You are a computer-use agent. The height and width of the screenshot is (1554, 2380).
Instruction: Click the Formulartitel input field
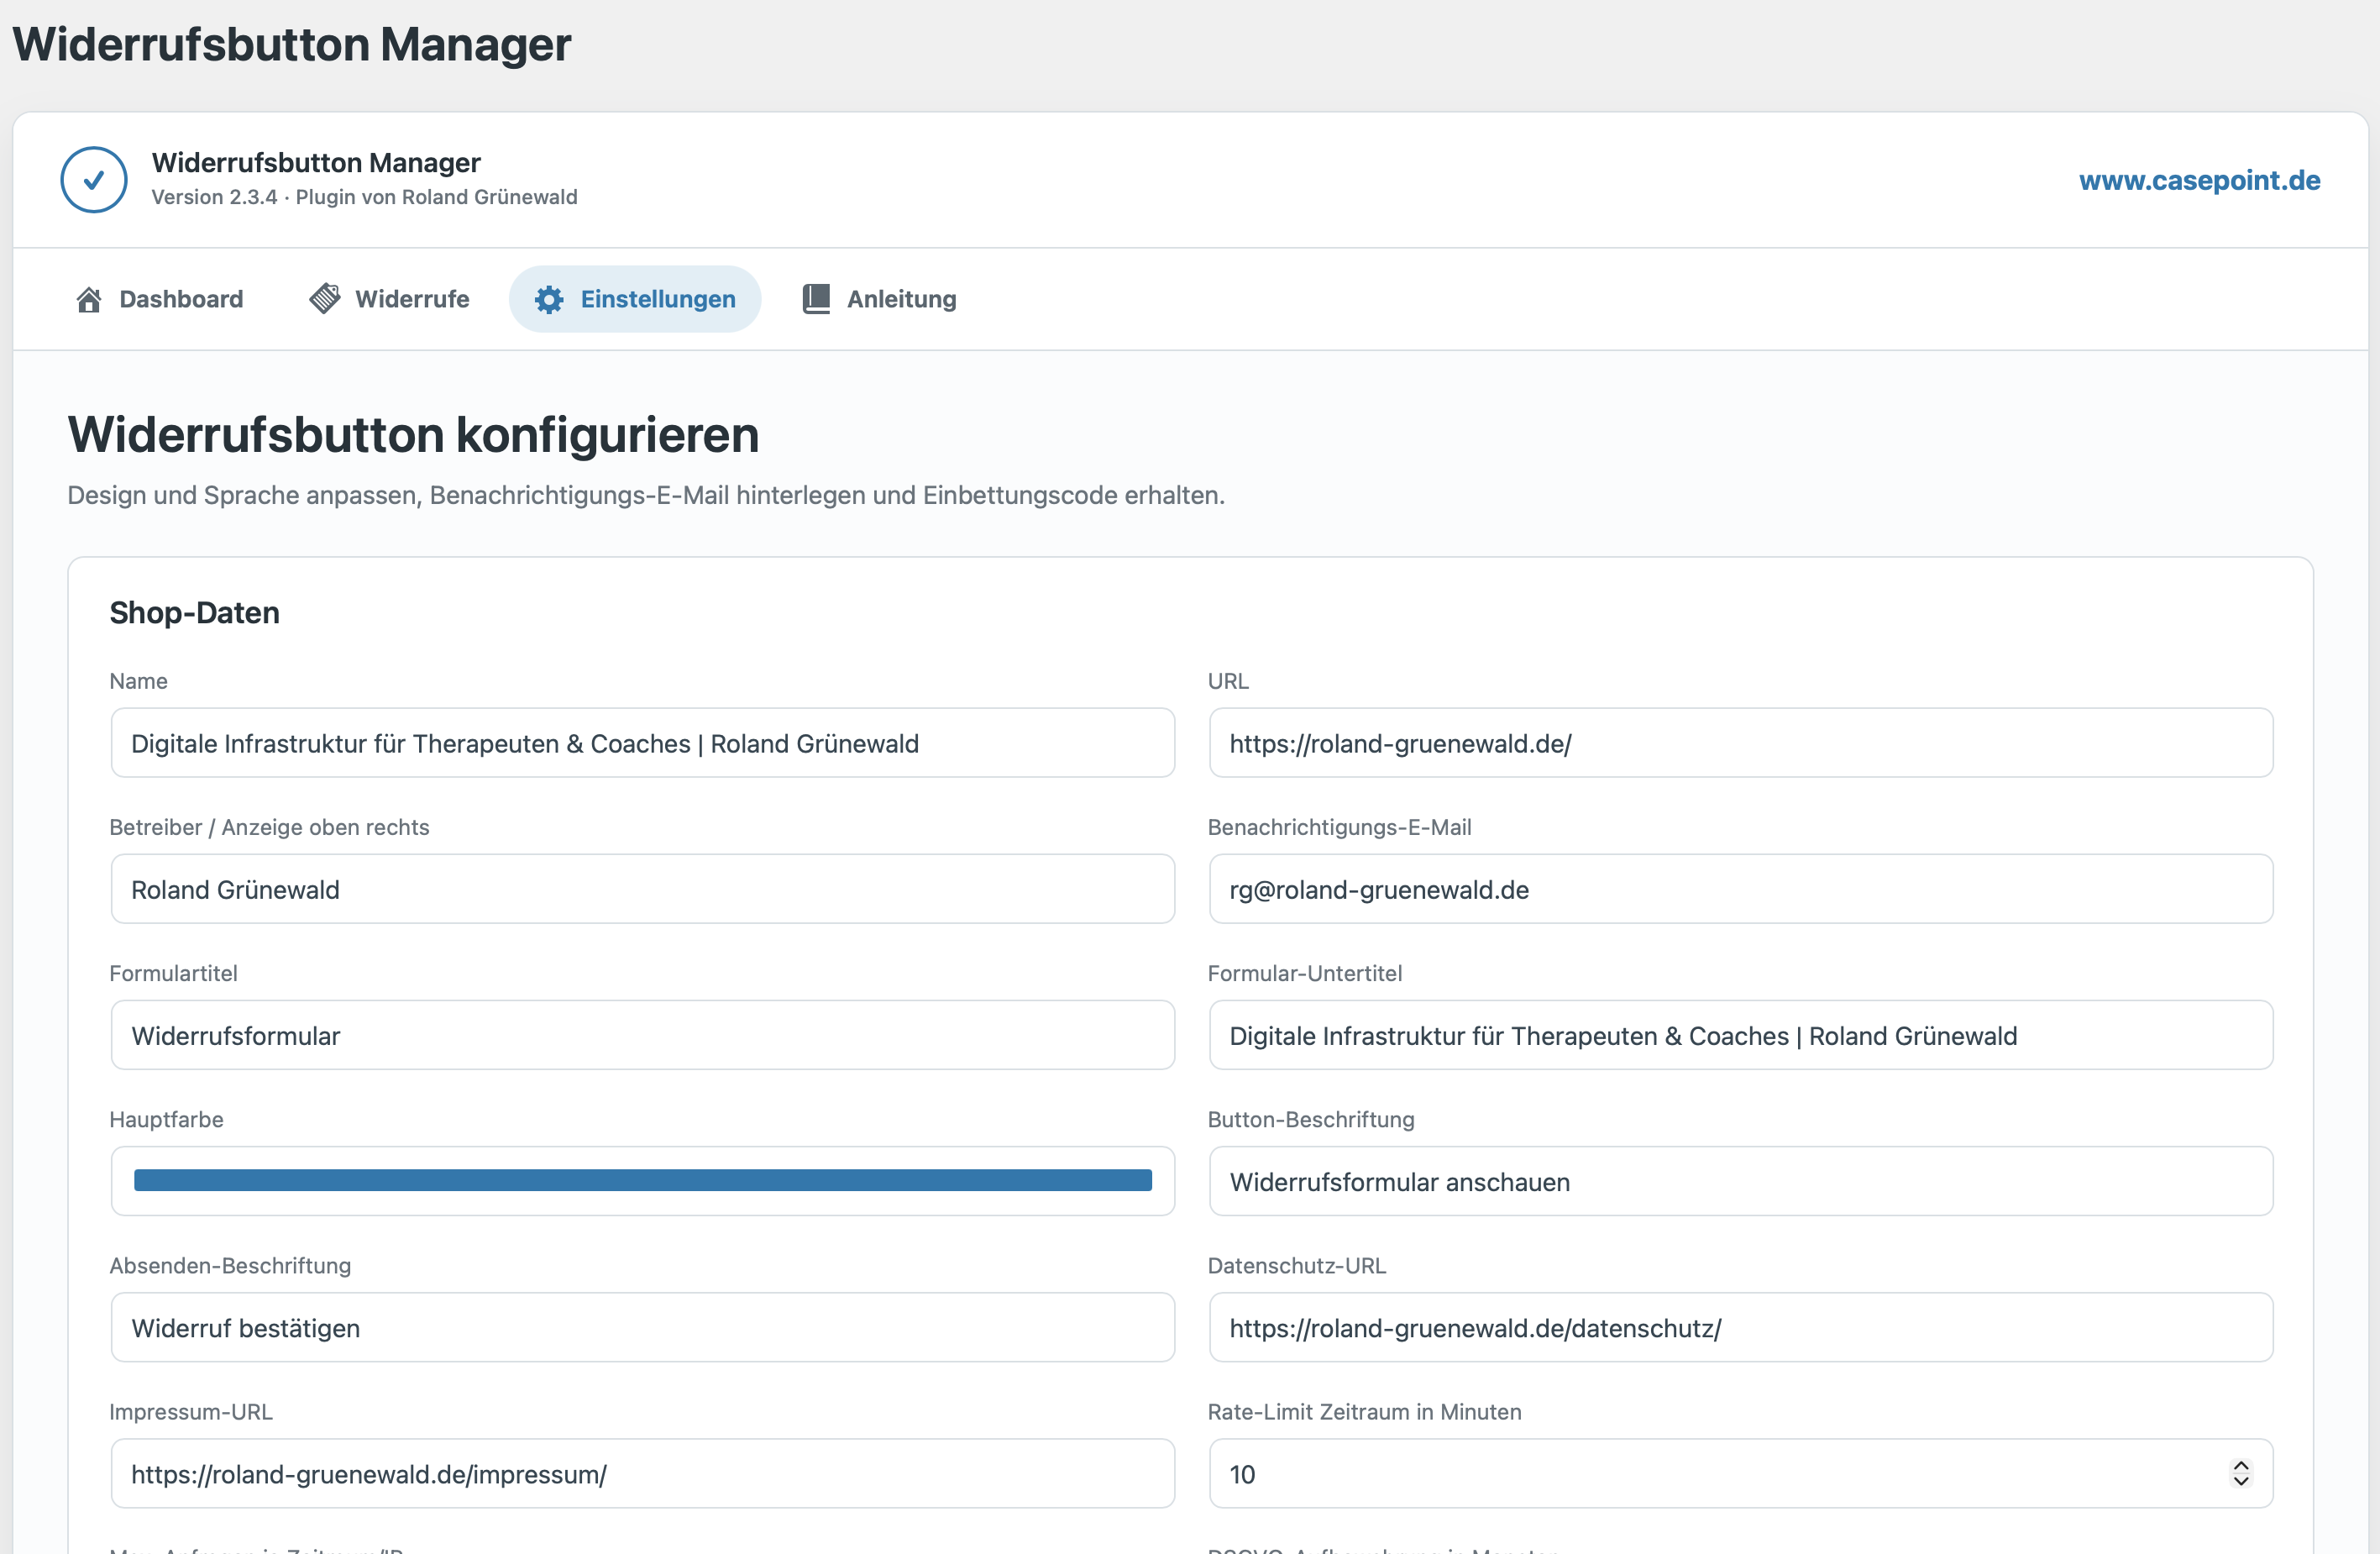(x=643, y=1035)
